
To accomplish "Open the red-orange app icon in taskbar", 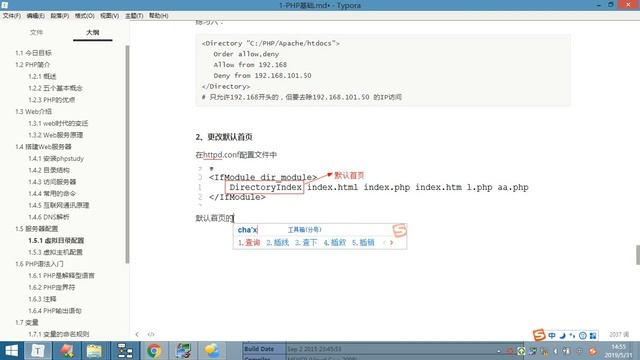I will coord(67,351).
